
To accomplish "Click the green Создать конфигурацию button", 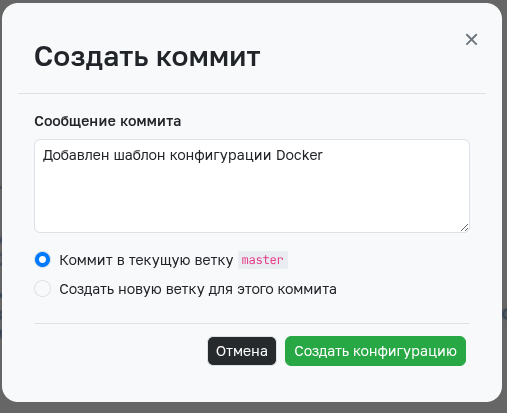I will click(x=375, y=351).
